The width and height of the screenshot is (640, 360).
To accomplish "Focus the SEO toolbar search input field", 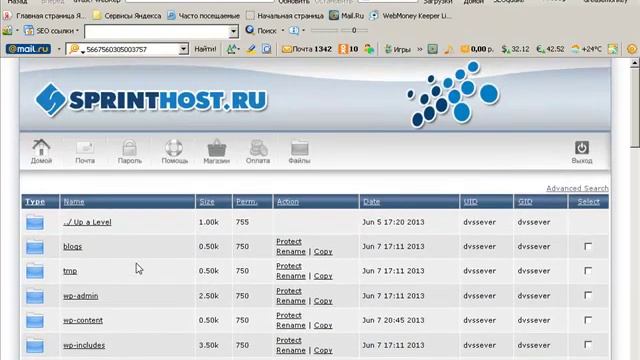I will click(x=157, y=31).
